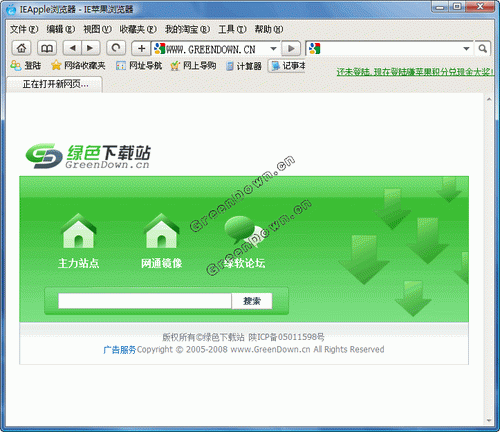Add new tab with plus icon
500x432 pixels.
(141, 48)
